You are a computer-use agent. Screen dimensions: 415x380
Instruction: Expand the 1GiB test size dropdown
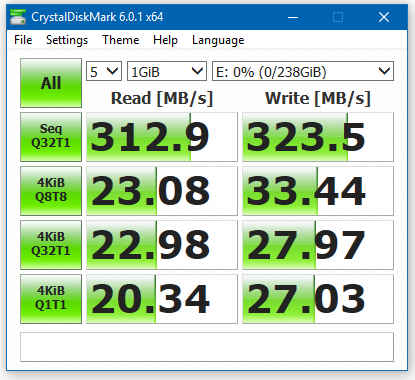167,71
